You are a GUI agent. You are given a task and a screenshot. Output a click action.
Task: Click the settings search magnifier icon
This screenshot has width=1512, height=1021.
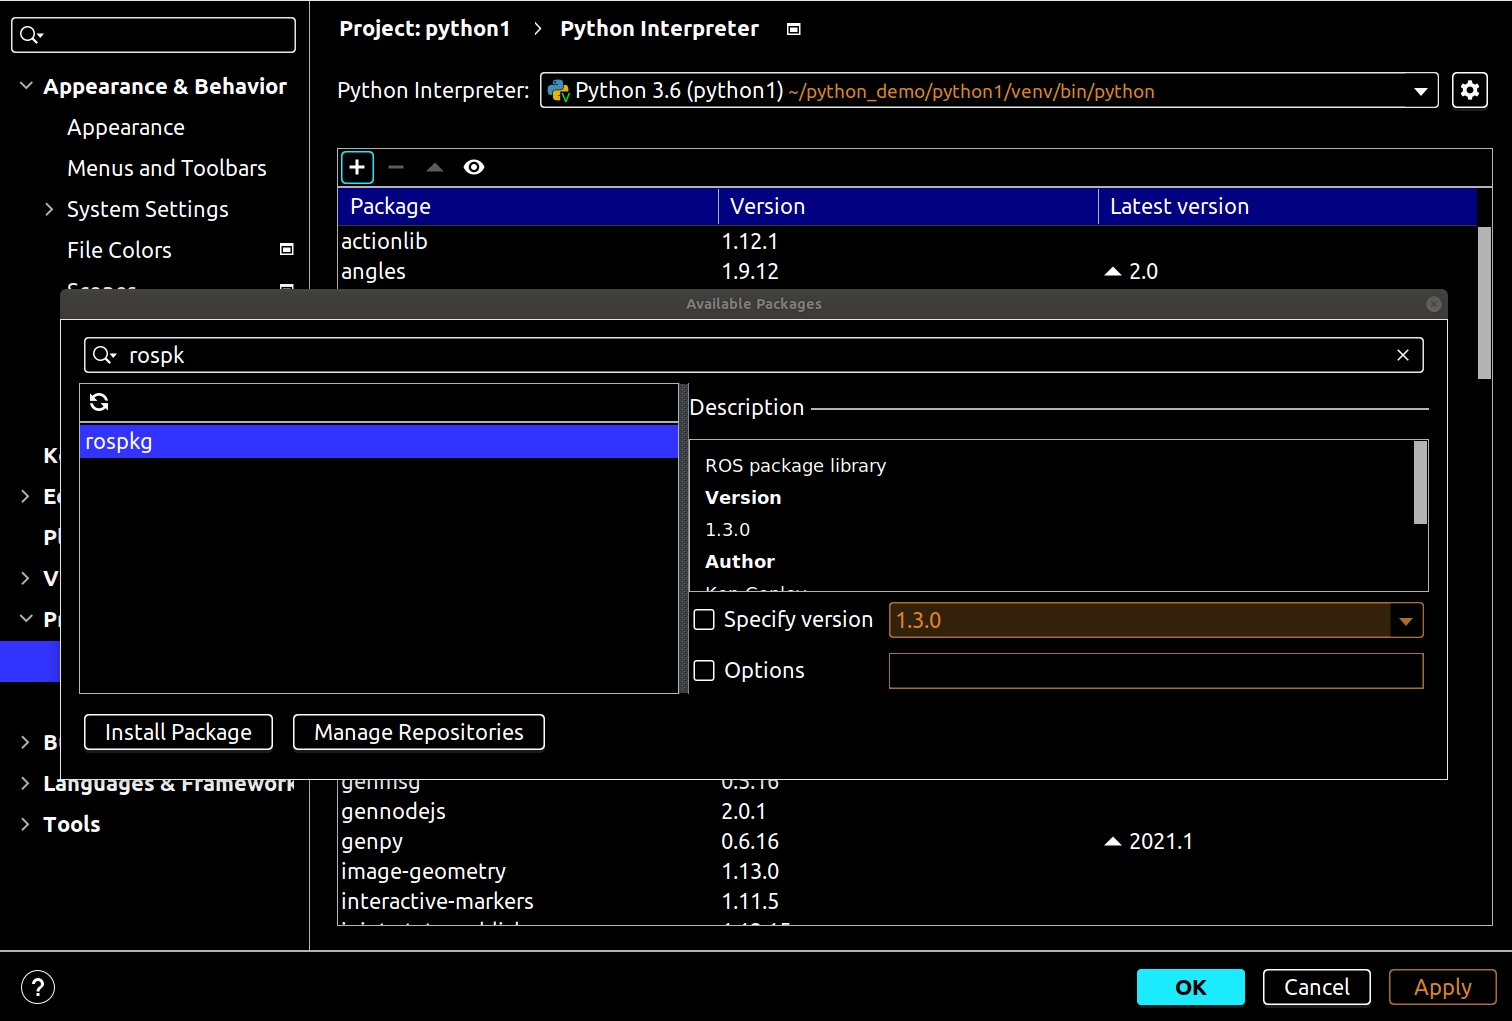click(x=31, y=35)
